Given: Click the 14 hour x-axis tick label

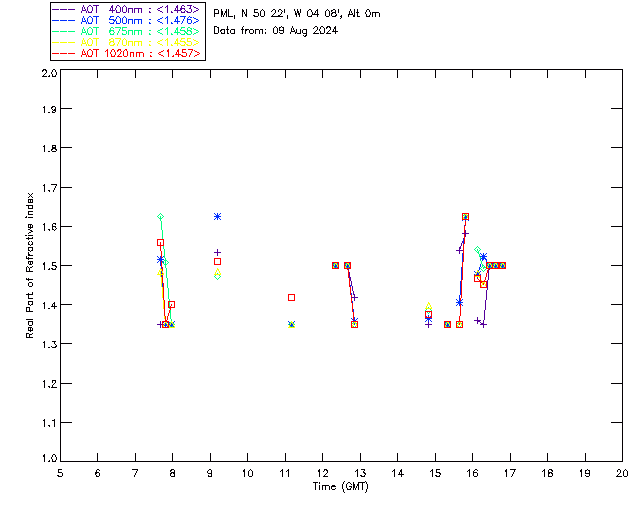Looking at the screenshot, I should click(x=398, y=473).
